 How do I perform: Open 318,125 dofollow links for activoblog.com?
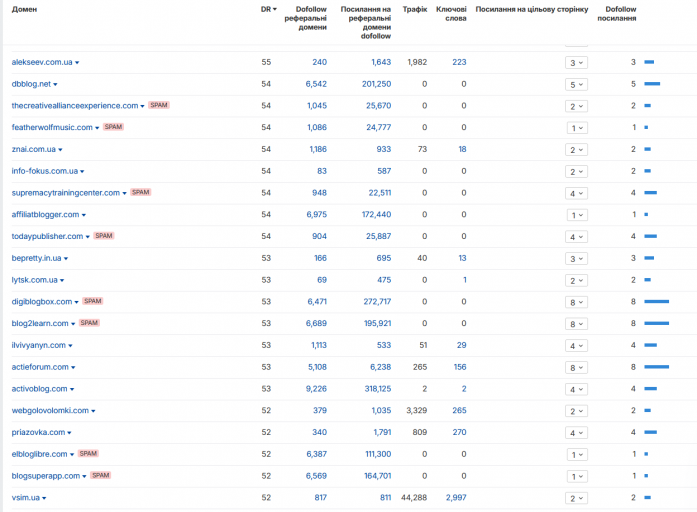point(378,389)
